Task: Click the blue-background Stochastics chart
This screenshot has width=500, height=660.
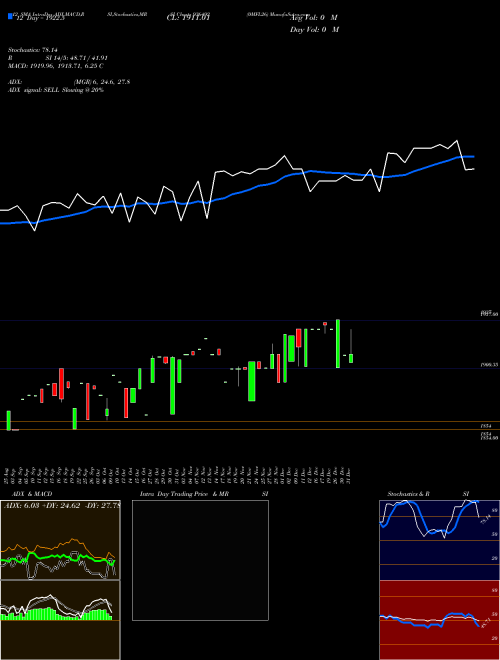Action: (x=439, y=540)
